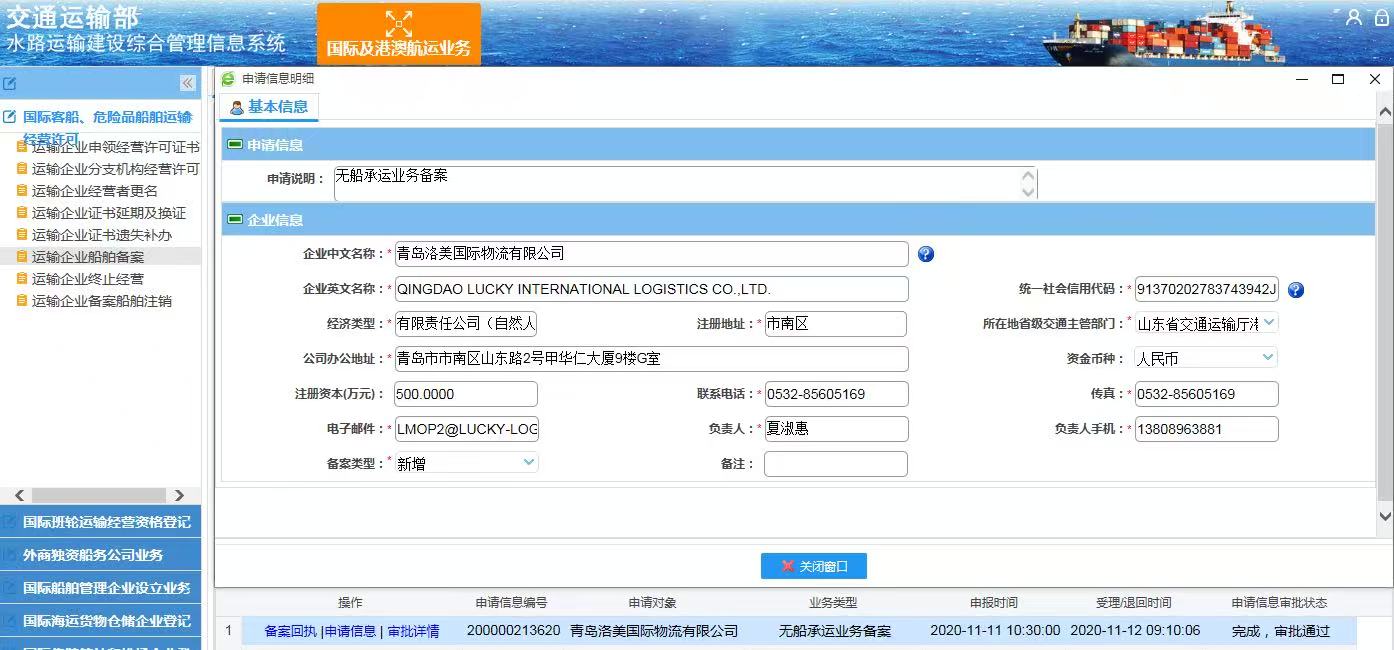This screenshot has width=1394, height=650.
Task: Open 运输企业终止经营 in the sidebar
Action: point(88,279)
